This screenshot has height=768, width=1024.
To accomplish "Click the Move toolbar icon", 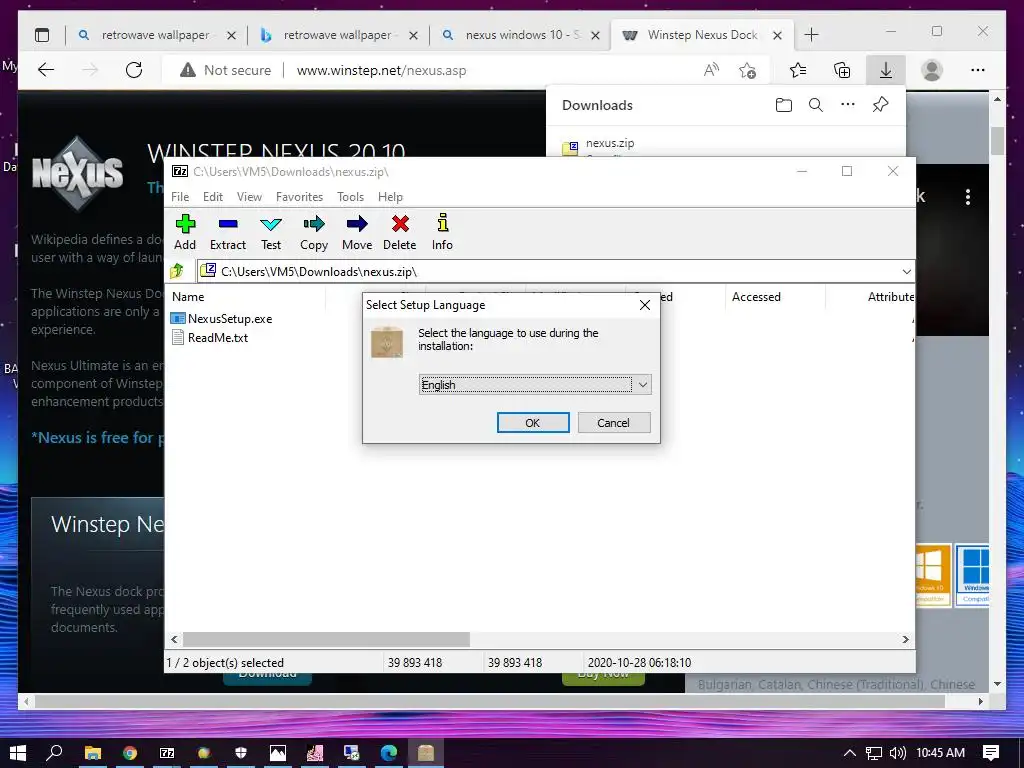I will [x=357, y=232].
